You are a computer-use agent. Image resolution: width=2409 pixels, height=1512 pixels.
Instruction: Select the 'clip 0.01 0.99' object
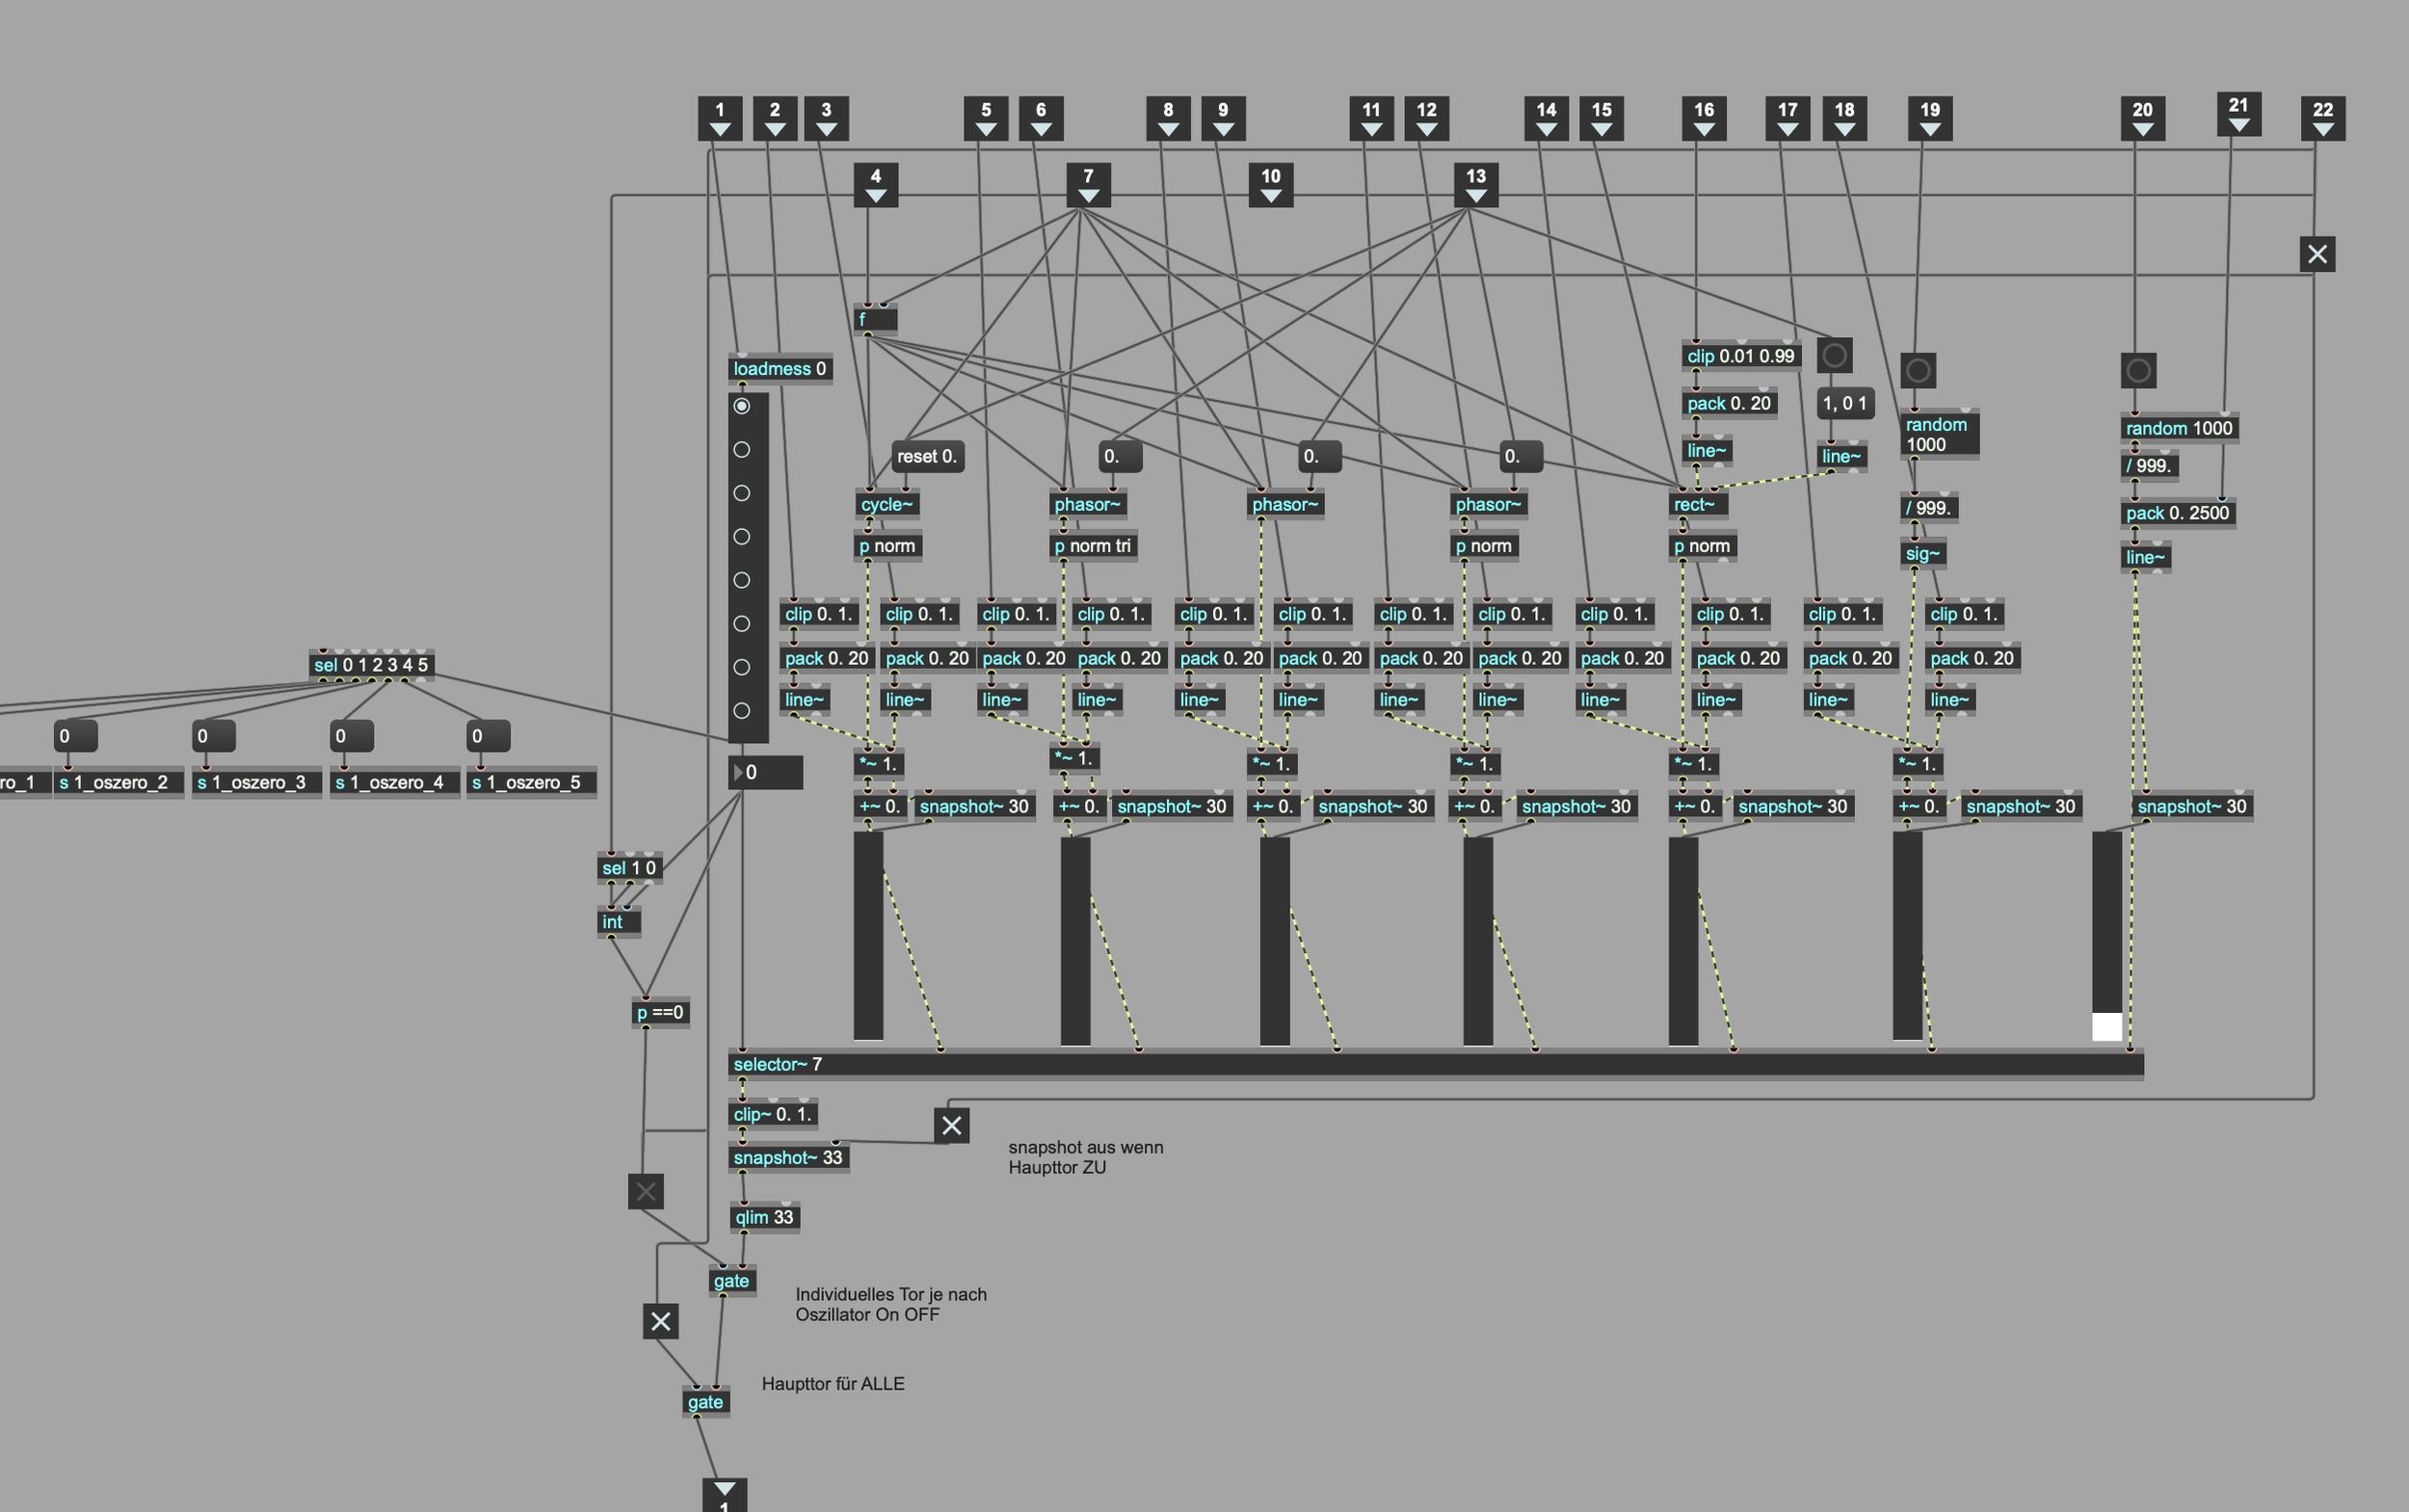[1741, 356]
